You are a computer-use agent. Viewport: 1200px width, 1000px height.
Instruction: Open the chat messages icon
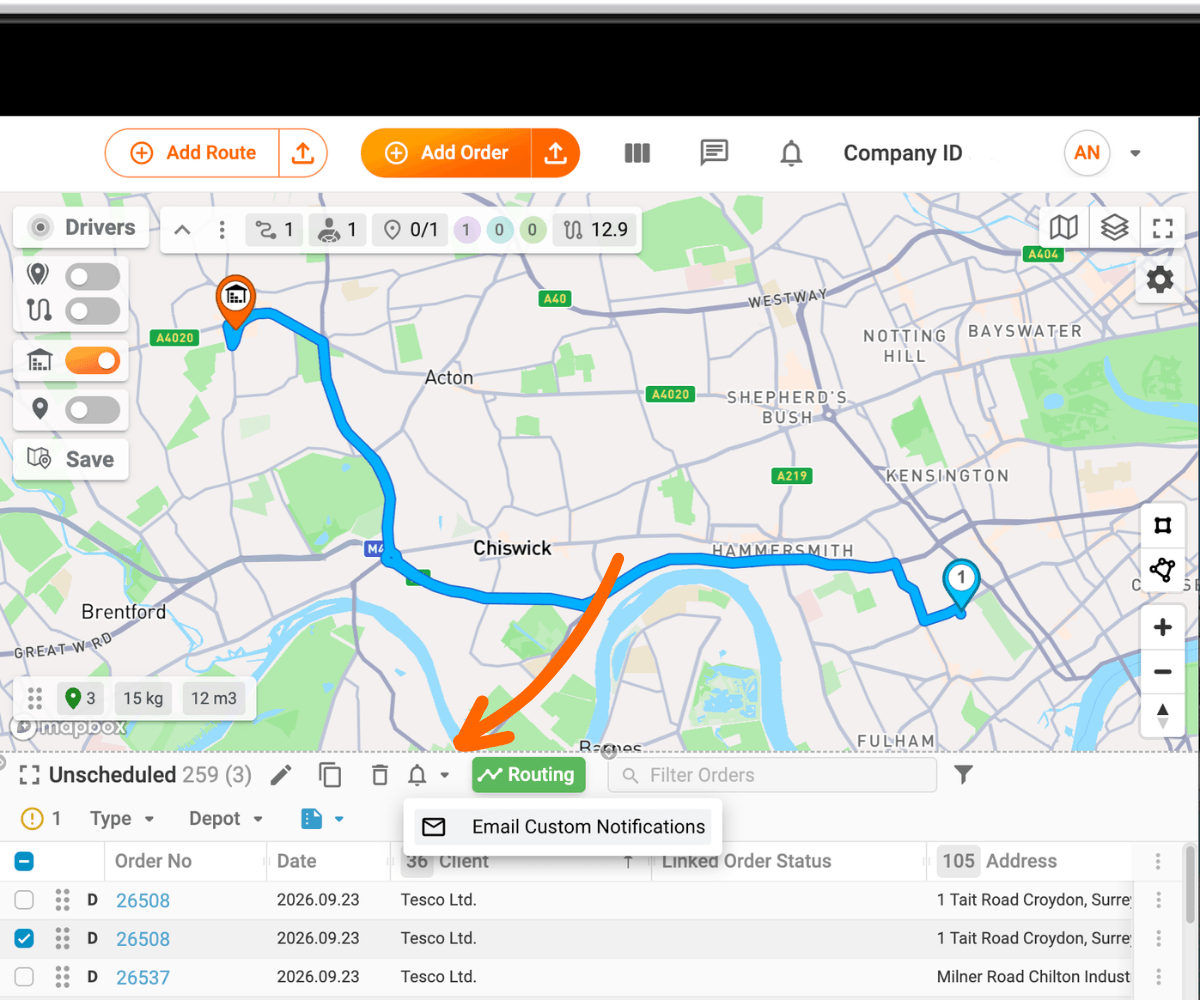click(714, 153)
